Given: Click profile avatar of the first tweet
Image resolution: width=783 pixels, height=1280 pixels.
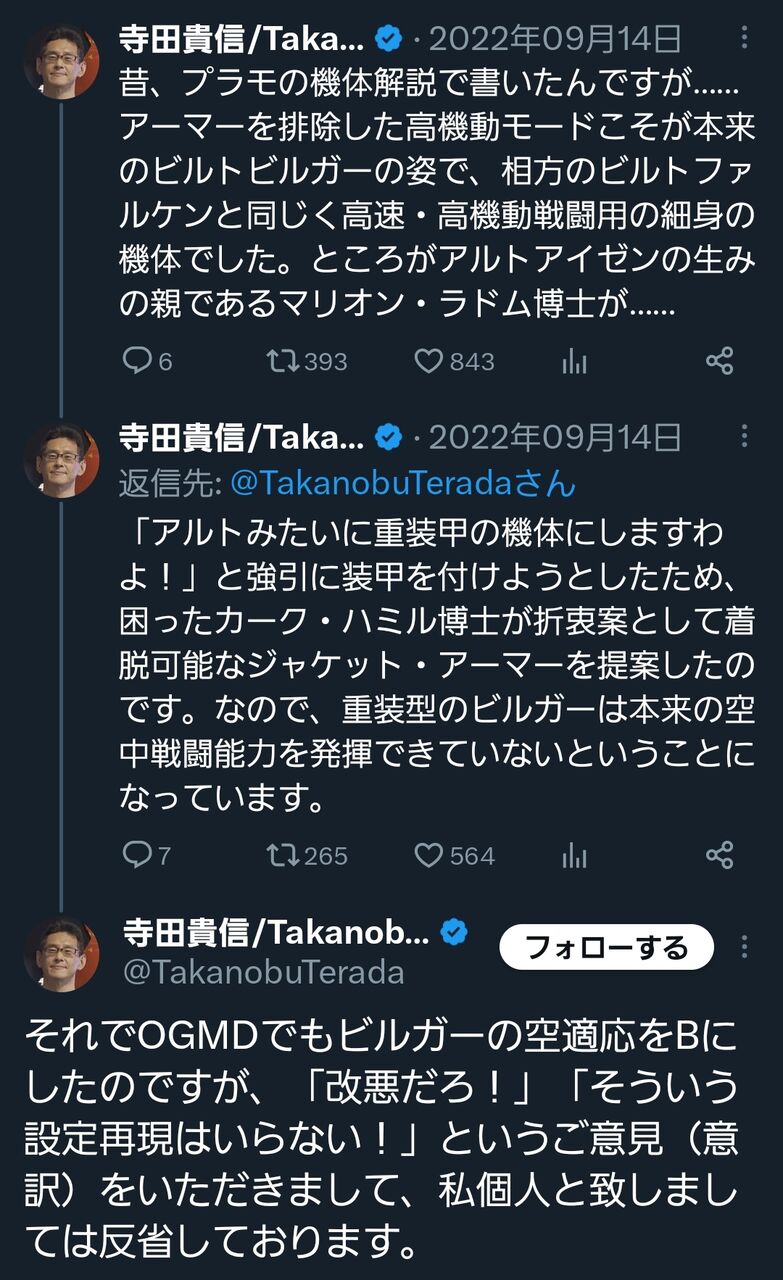Looking at the screenshot, I should tap(62, 62).
